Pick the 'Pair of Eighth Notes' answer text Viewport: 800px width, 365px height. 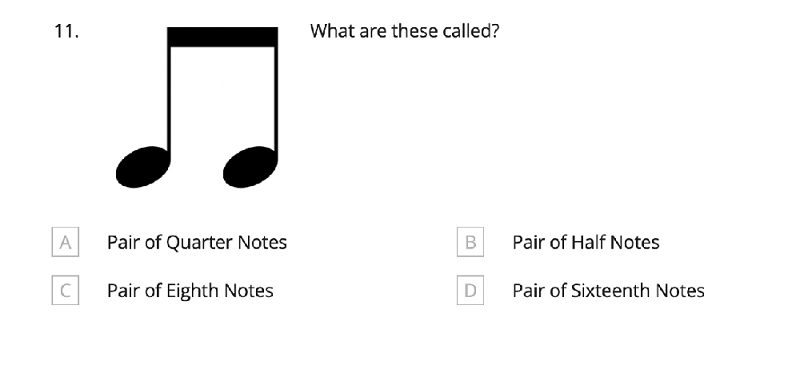(x=190, y=290)
